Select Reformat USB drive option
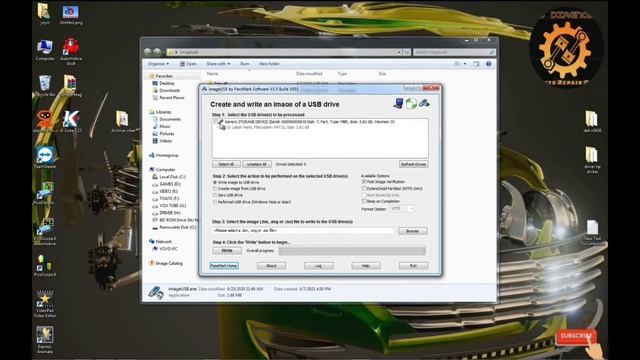Image resolution: width=640 pixels, height=360 pixels. (x=215, y=202)
